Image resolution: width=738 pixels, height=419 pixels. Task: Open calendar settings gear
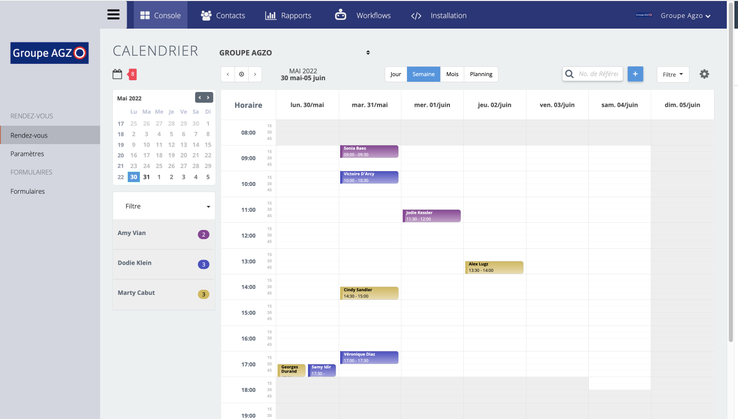pyautogui.click(x=704, y=74)
